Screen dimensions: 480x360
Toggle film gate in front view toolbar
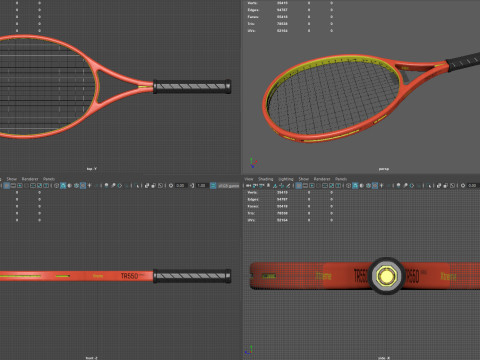click(x=13, y=185)
